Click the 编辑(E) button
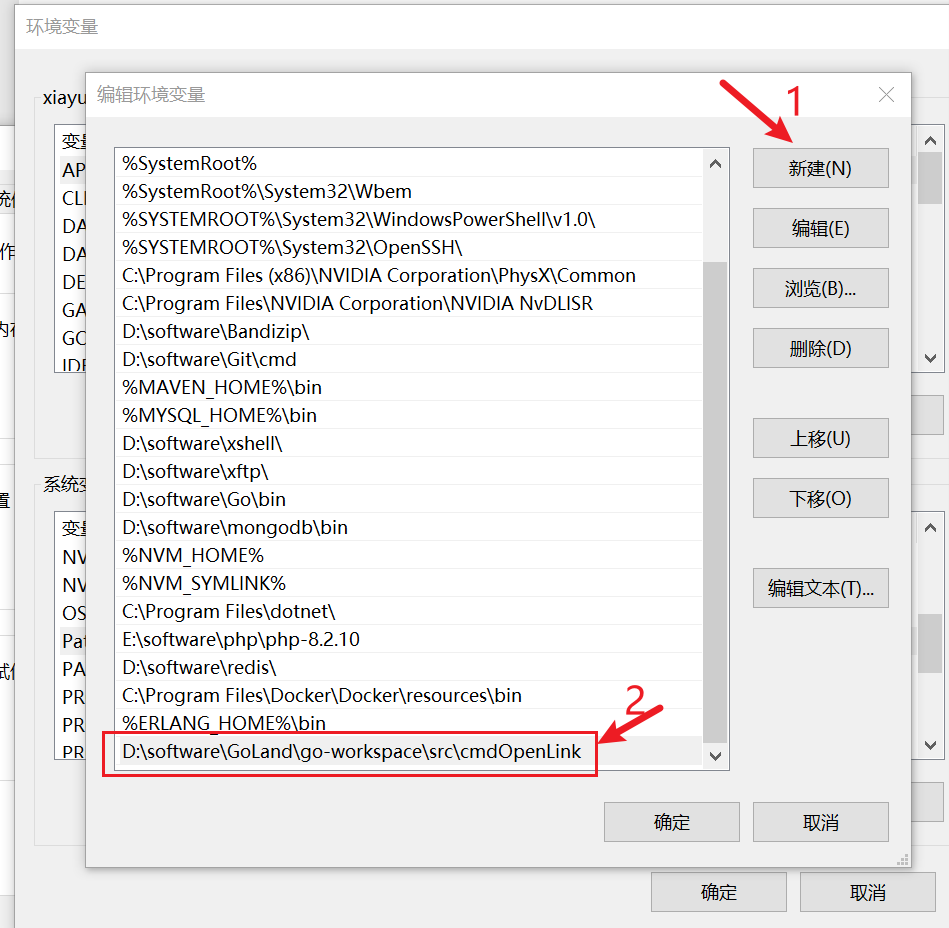This screenshot has width=949, height=928. click(820, 228)
